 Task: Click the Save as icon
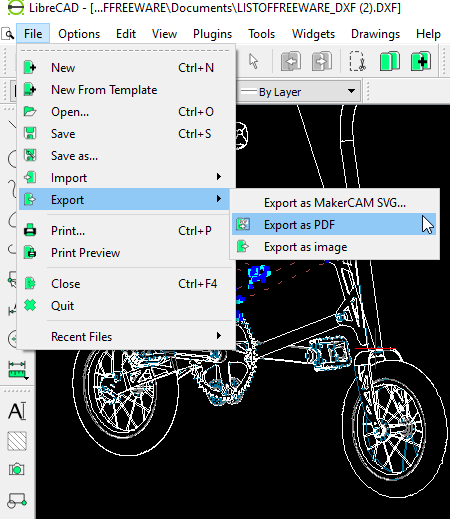pos(30,155)
